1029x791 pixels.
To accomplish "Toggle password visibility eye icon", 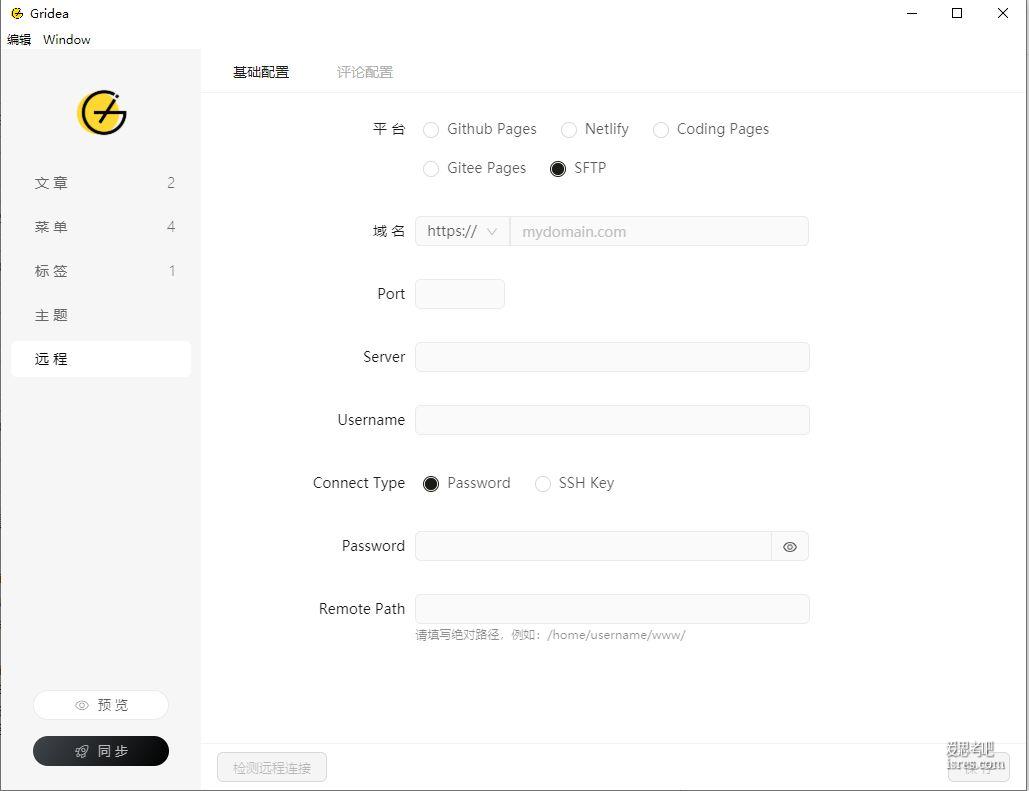I will click(x=789, y=546).
